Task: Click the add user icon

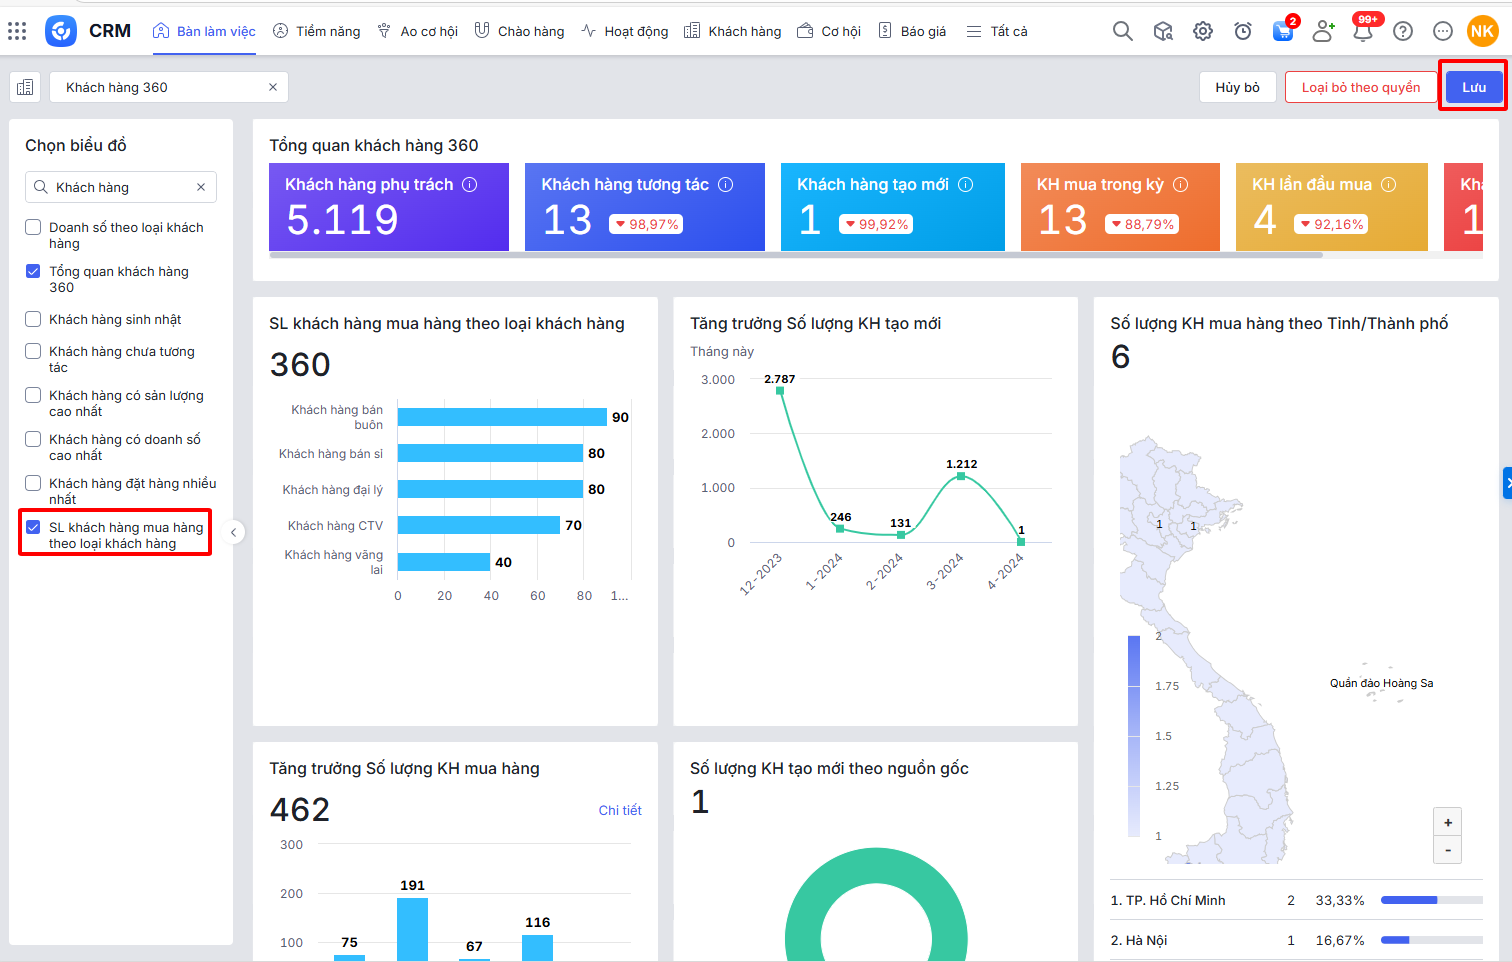Action: (x=1323, y=31)
